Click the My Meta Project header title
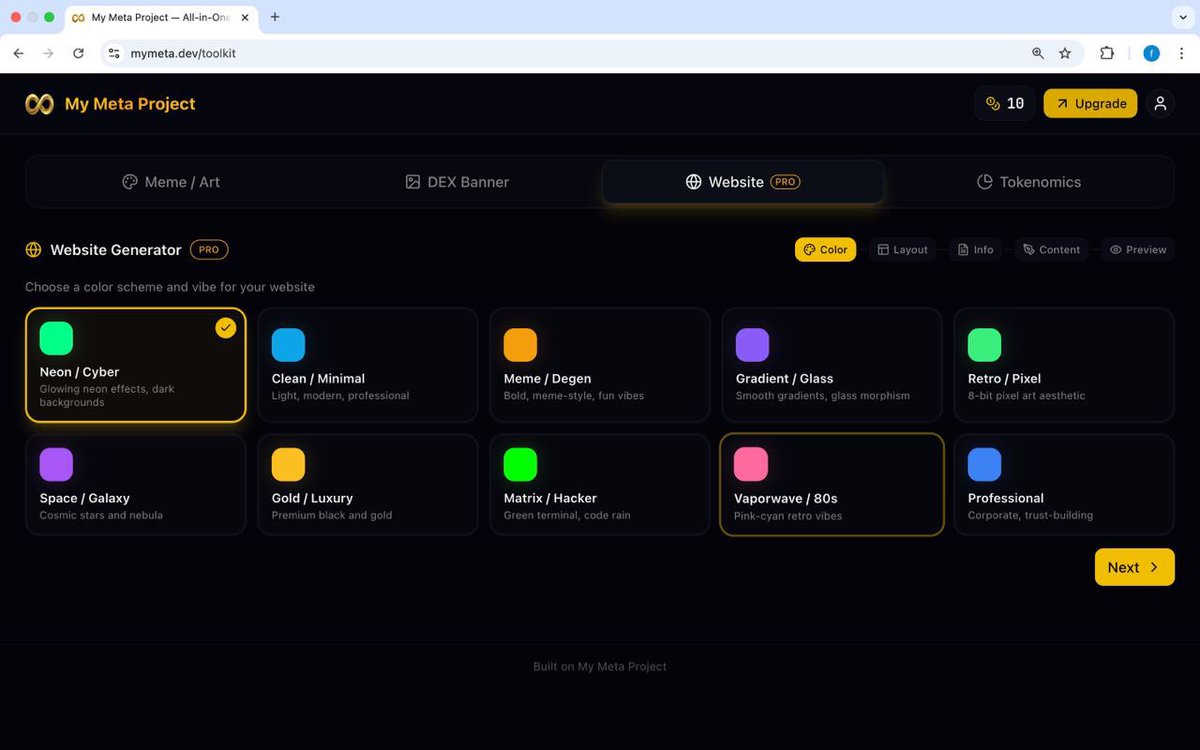 click(130, 104)
